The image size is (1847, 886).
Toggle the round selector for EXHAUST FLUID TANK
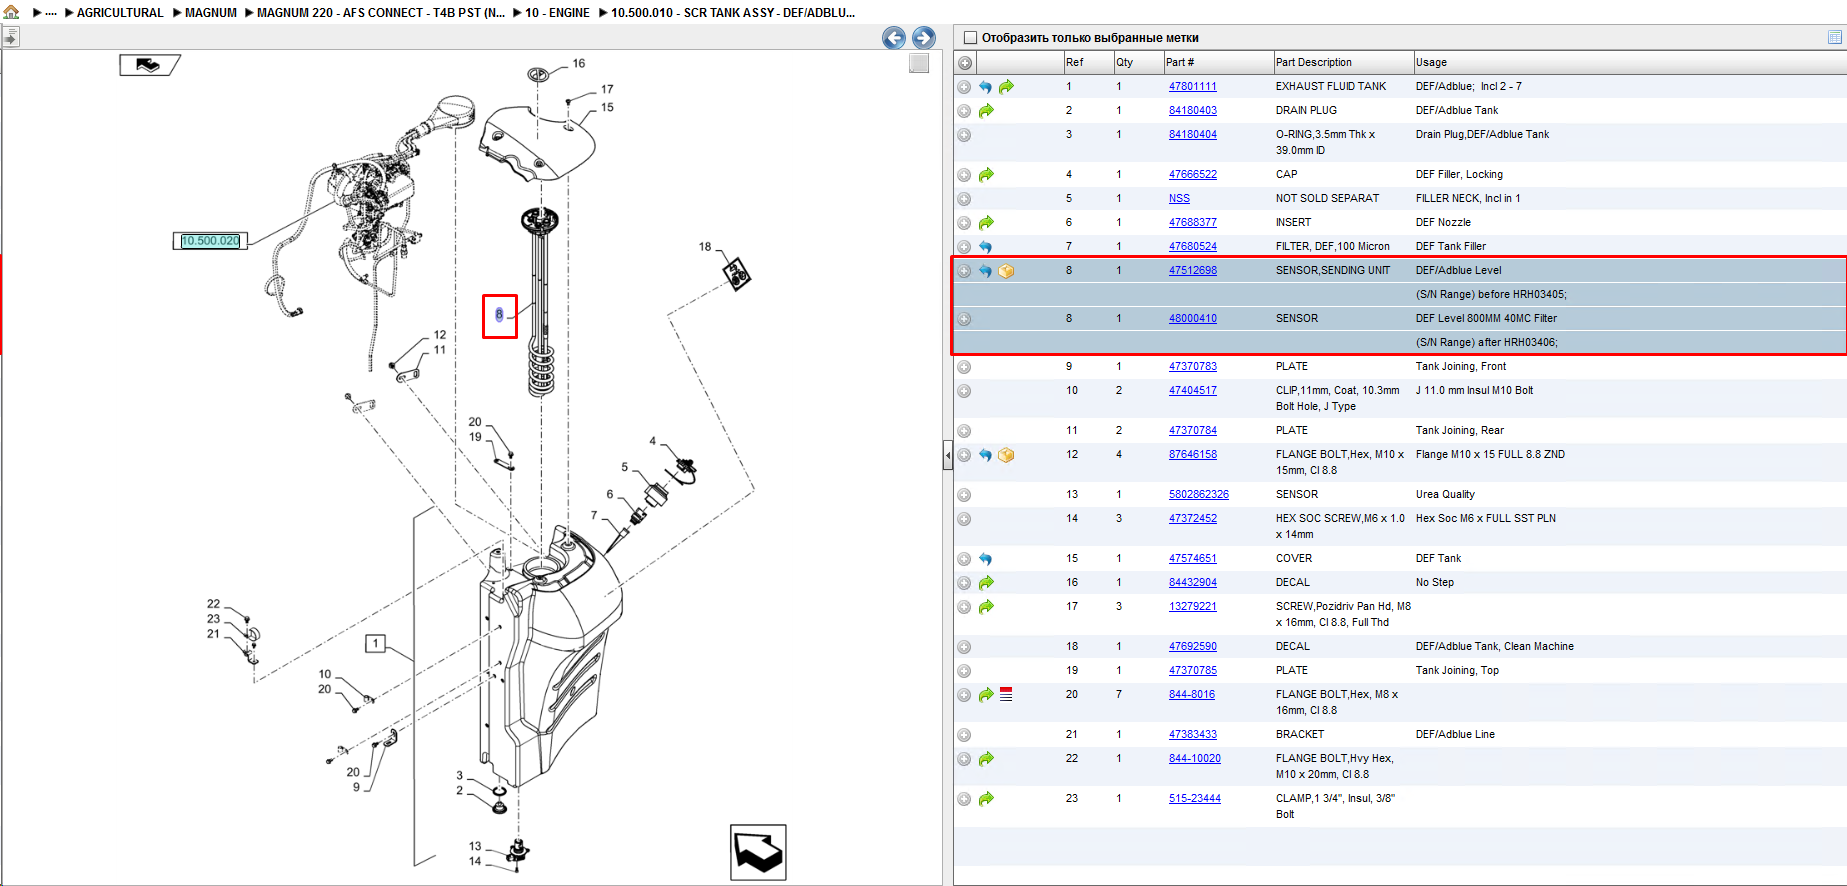964,87
